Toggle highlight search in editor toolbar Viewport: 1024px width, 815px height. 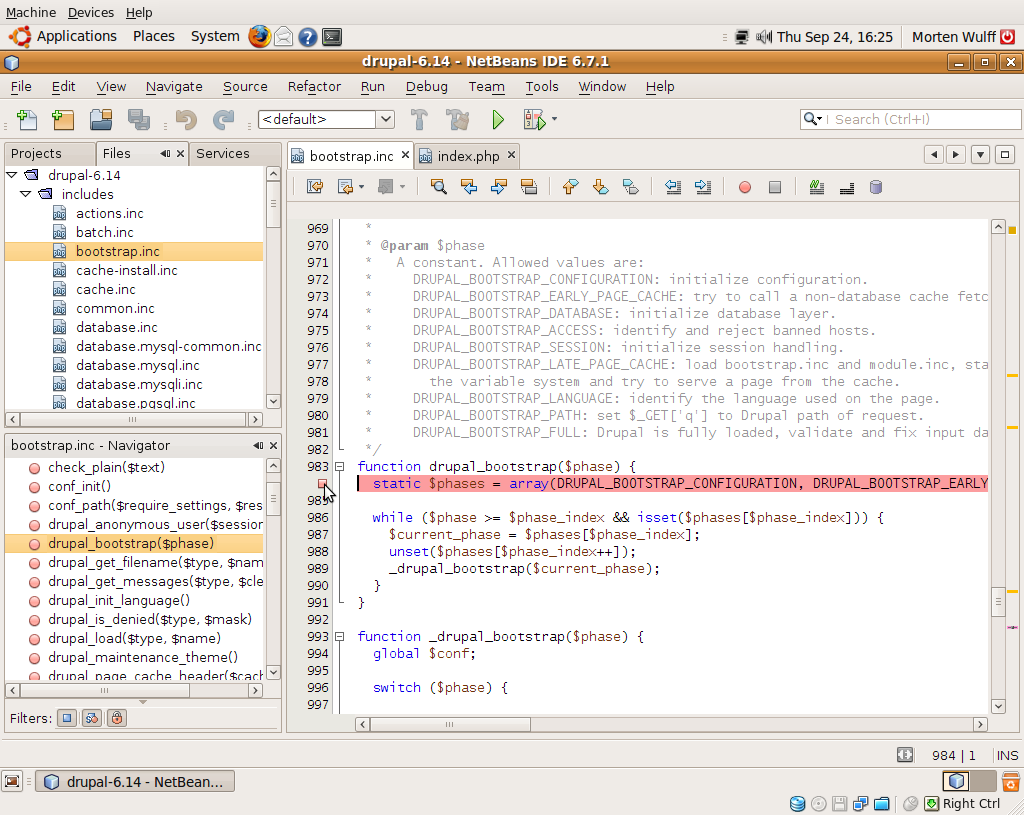(529, 187)
